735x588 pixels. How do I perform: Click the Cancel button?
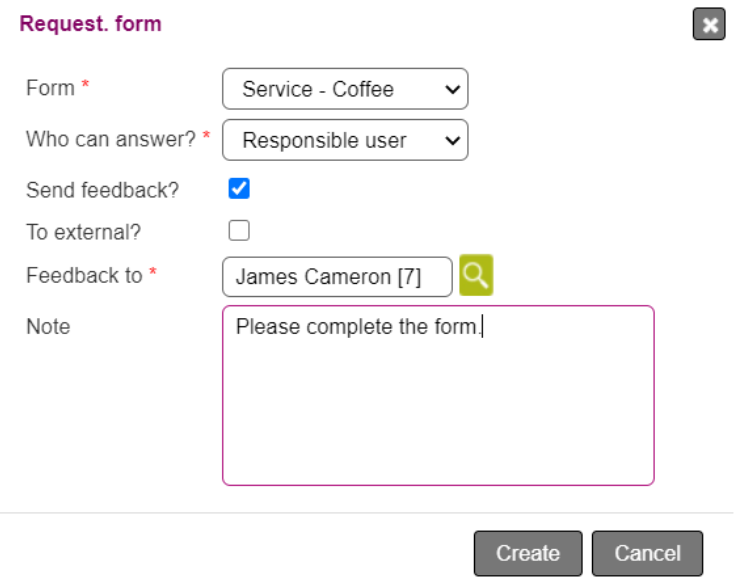(x=647, y=553)
